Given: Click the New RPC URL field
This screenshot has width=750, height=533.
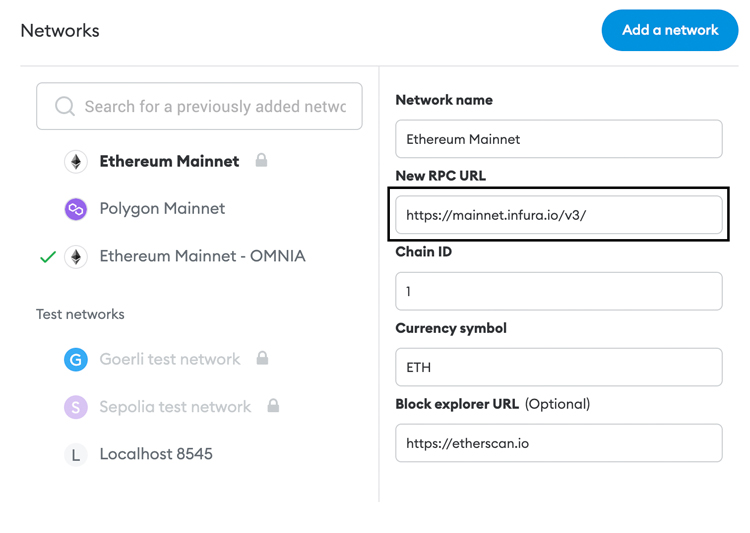Looking at the screenshot, I should [x=559, y=215].
